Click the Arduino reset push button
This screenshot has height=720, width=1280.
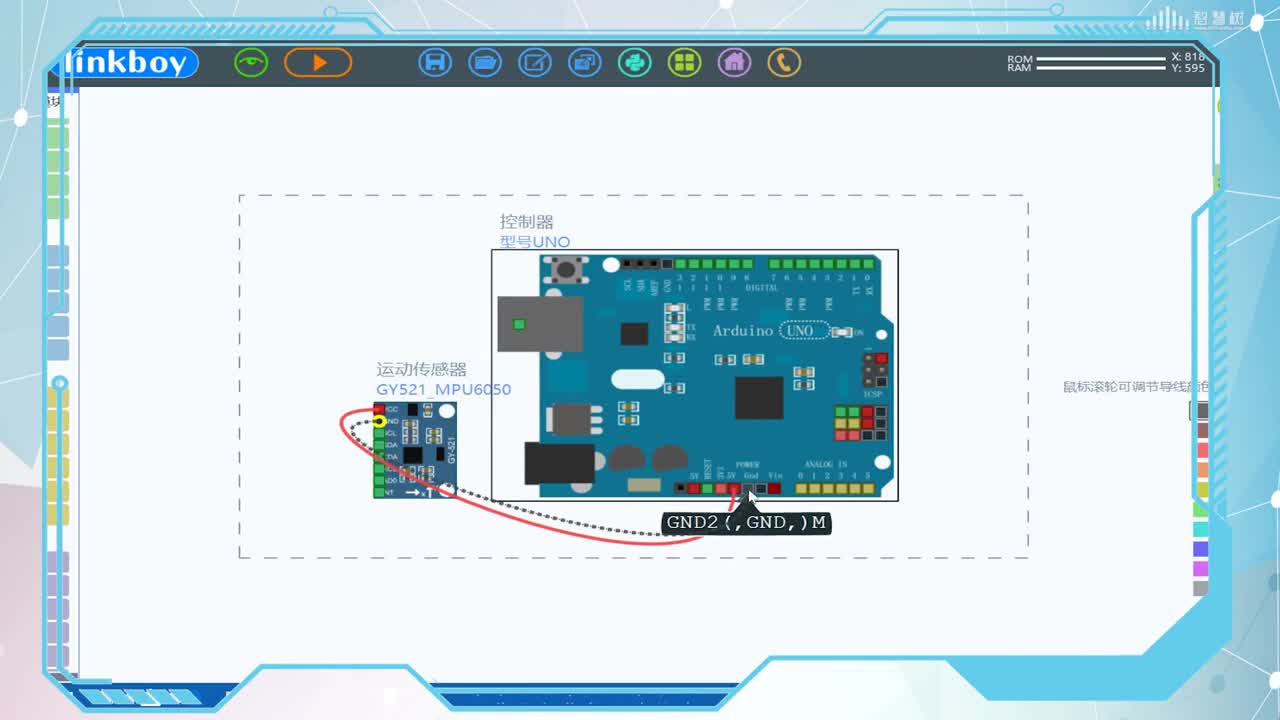point(568,268)
